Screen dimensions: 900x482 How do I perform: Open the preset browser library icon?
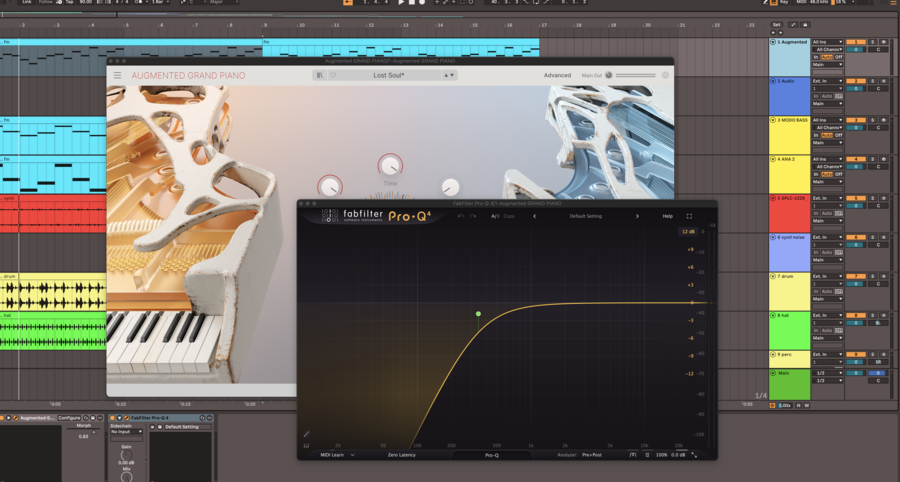[320, 75]
